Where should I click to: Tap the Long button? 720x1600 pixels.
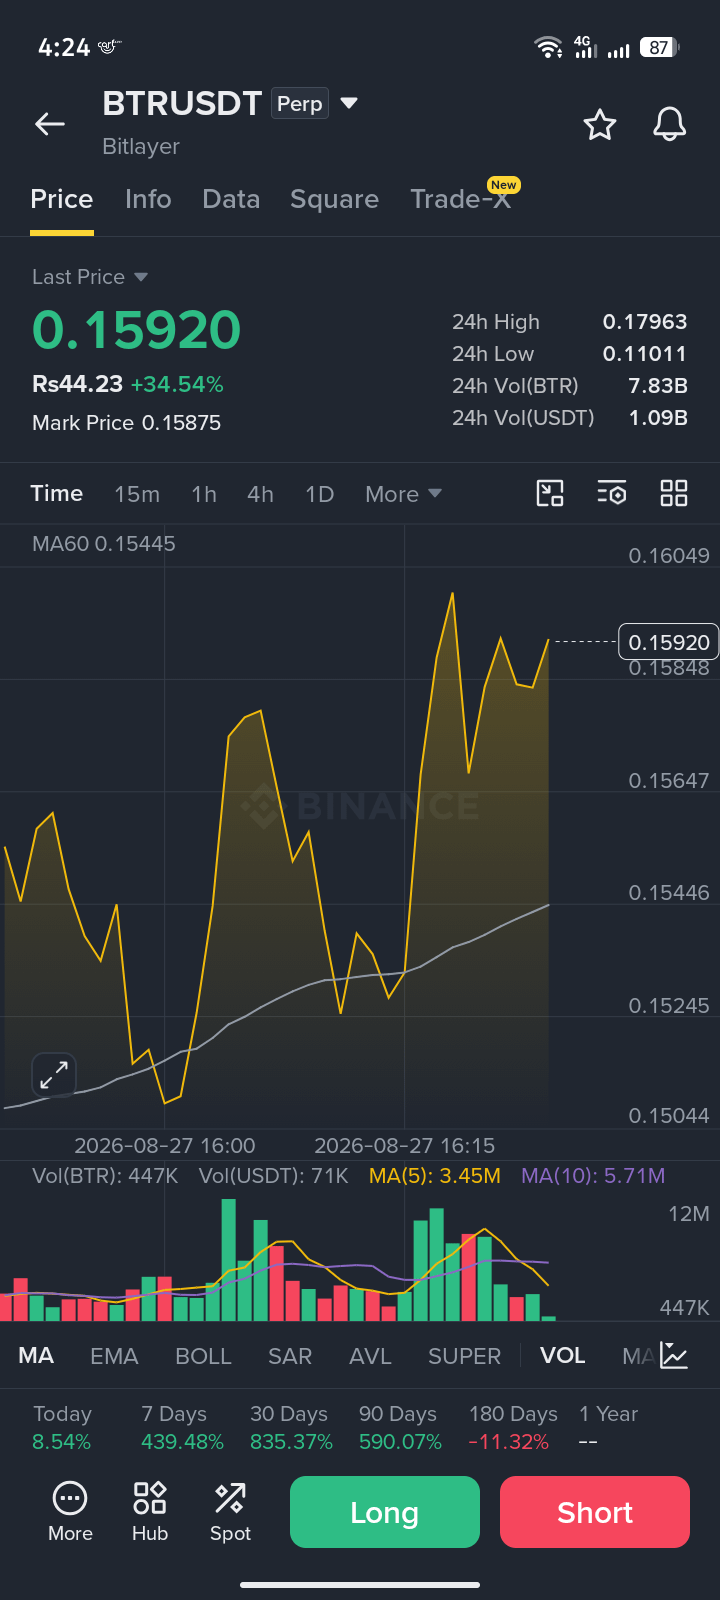(x=385, y=1512)
